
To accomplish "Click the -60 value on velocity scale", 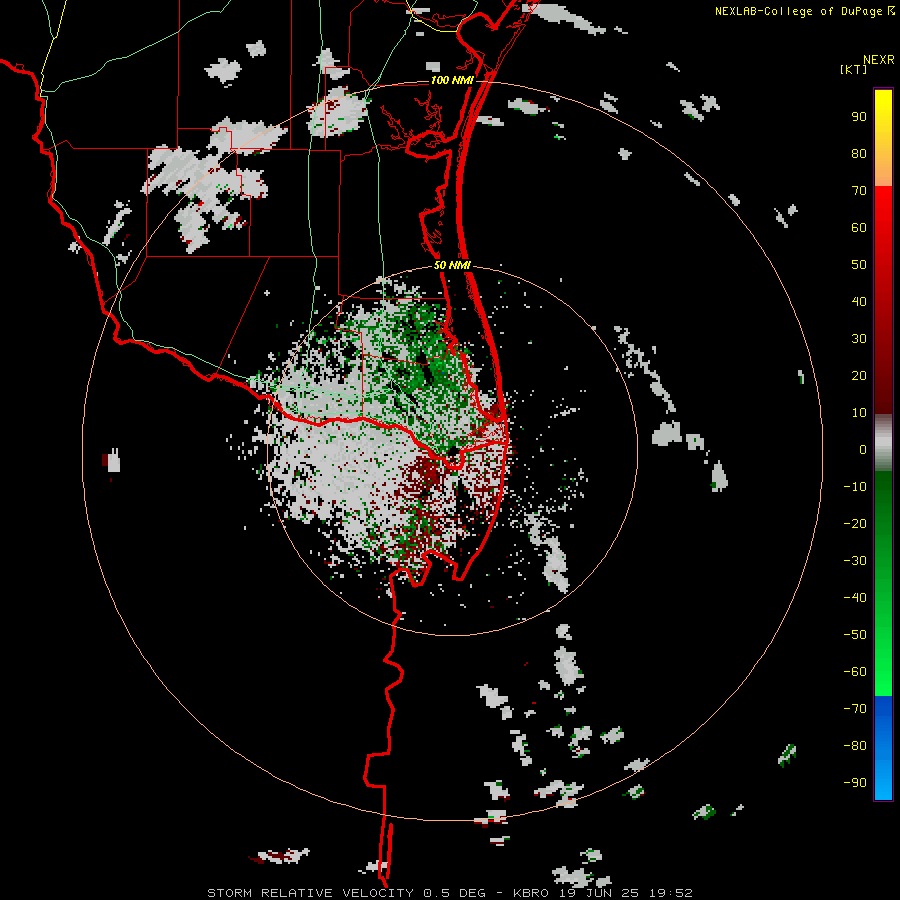I will tap(855, 672).
